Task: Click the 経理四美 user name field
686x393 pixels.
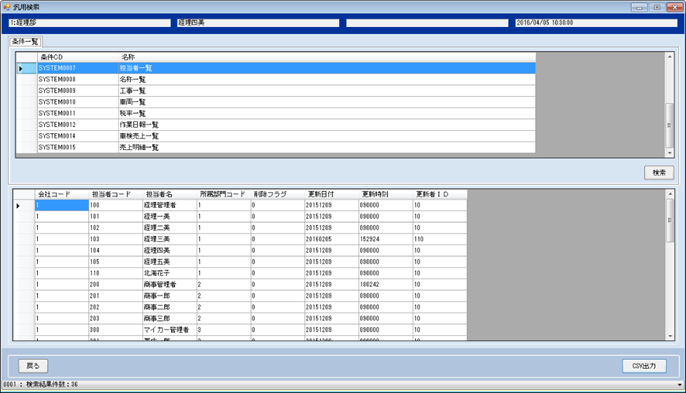Action: coord(258,23)
